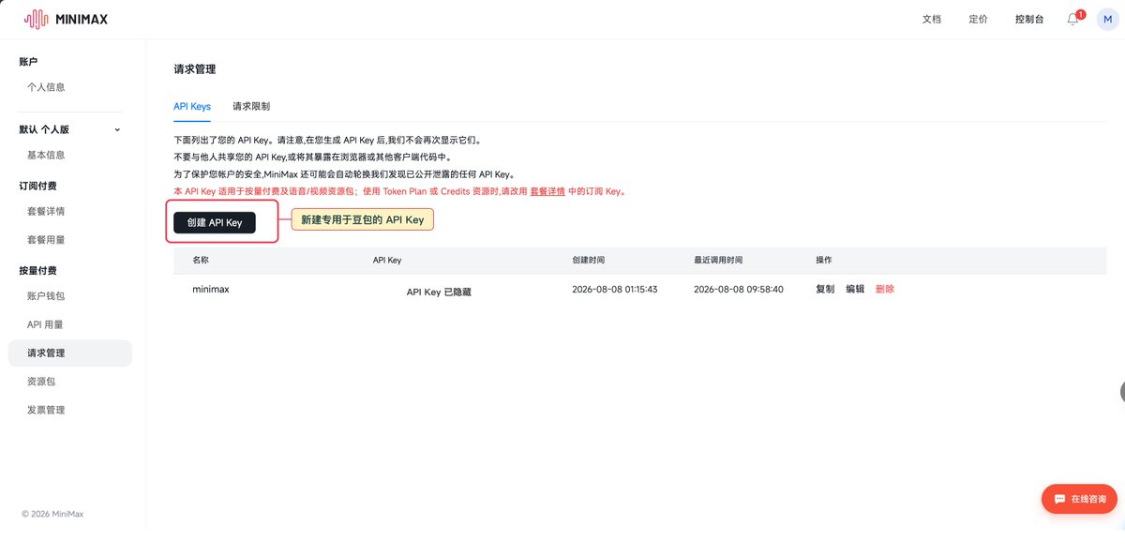Click creation time 2026-08-08 01:15:43
Screen dimensions: 1125x548
[615, 289]
